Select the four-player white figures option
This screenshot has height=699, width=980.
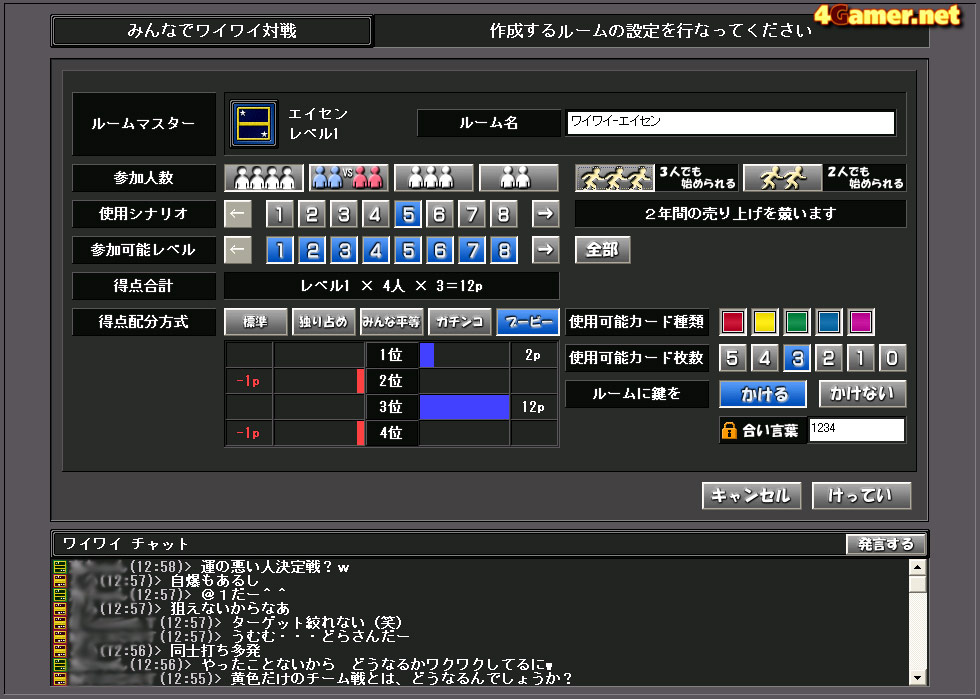pos(264,178)
